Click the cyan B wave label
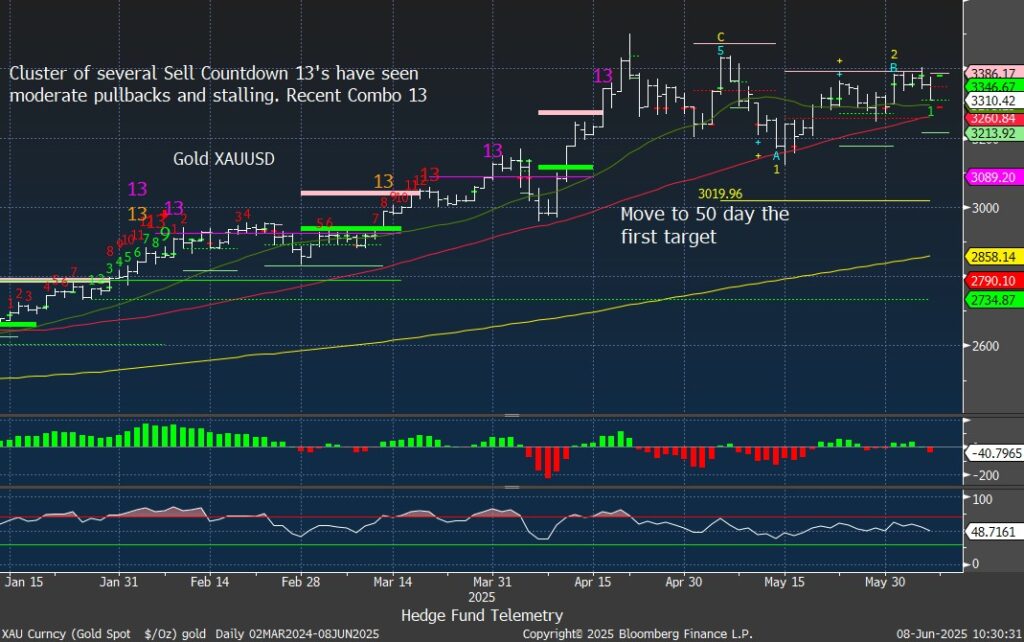The image size is (1024, 642). 894,67
